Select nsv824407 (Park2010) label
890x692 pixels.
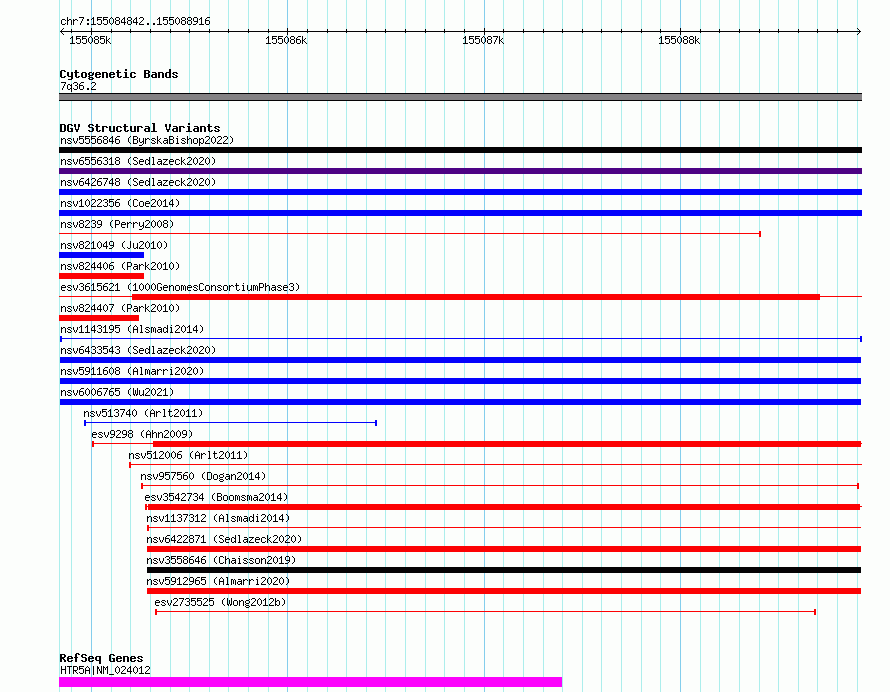click(x=120, y=308)
